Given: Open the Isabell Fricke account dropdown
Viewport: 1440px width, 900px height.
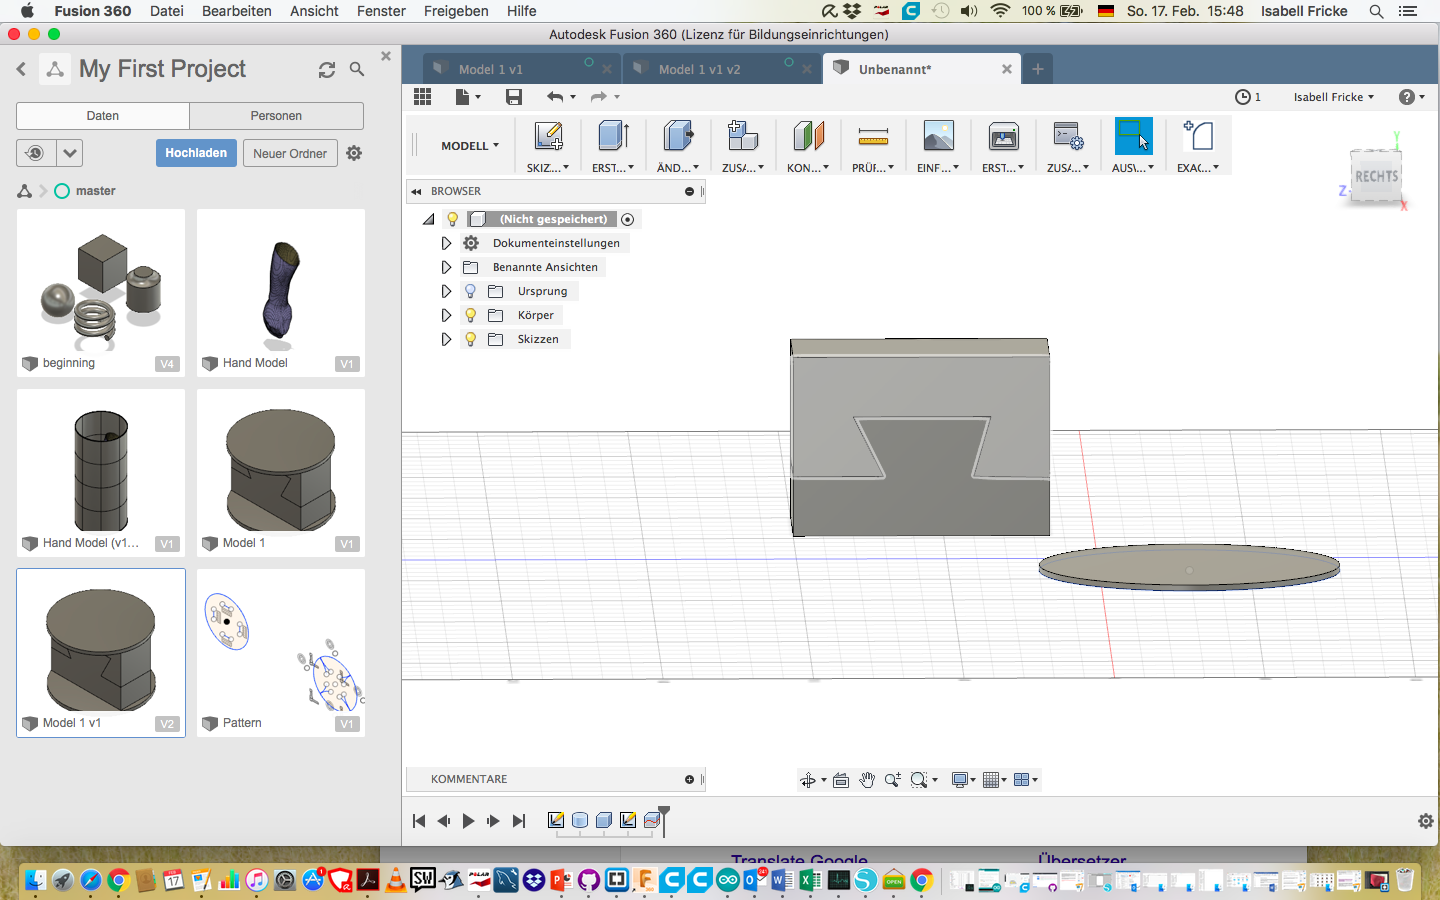Looking at the screenshot, I should pyautogui.click(x=1334, y=97).
